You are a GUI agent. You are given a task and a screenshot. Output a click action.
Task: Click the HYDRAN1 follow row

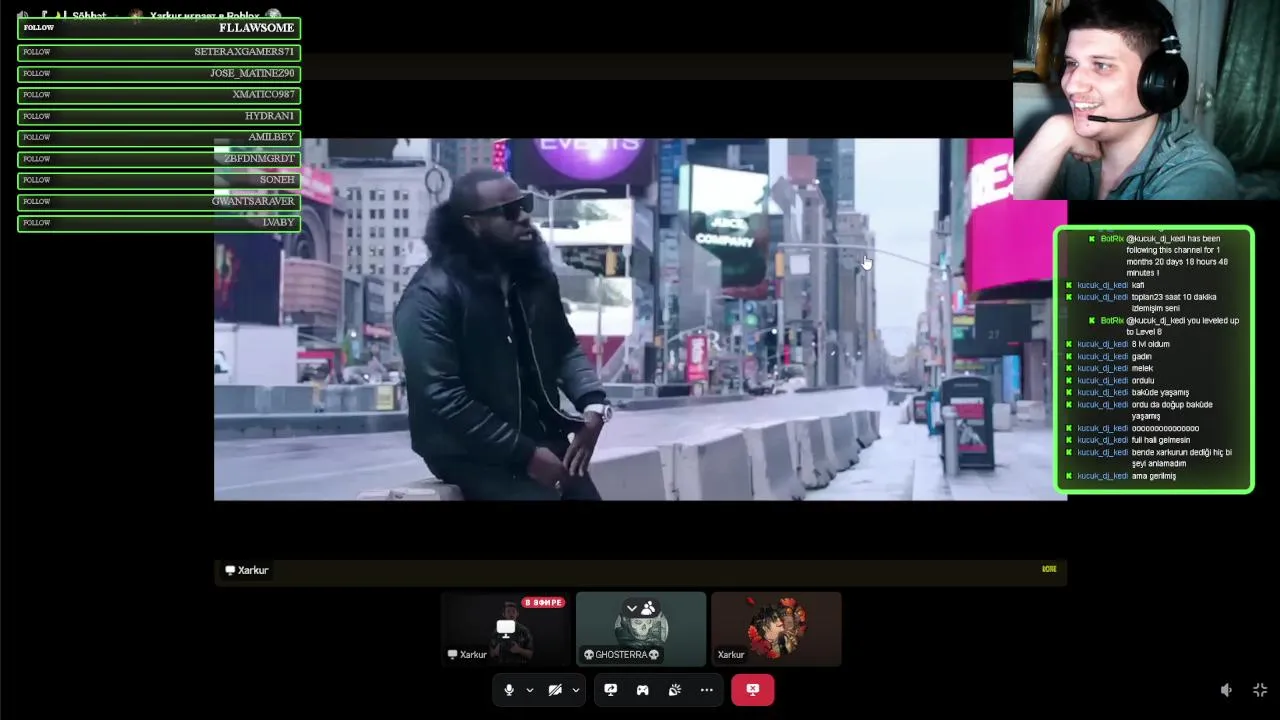159,116
